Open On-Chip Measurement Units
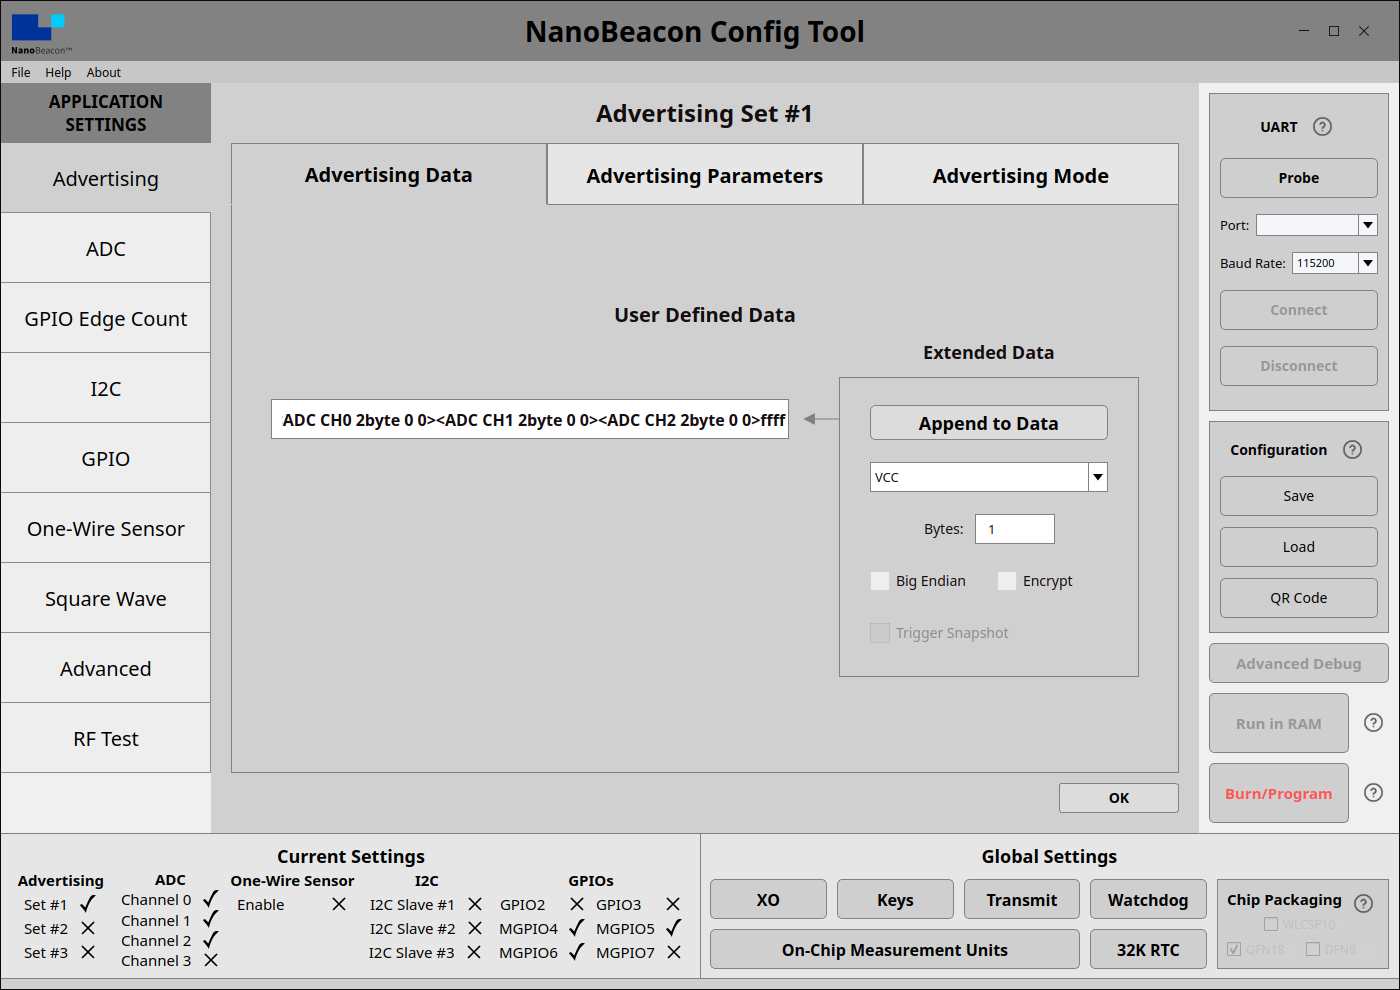 click(x=895, y=949)
